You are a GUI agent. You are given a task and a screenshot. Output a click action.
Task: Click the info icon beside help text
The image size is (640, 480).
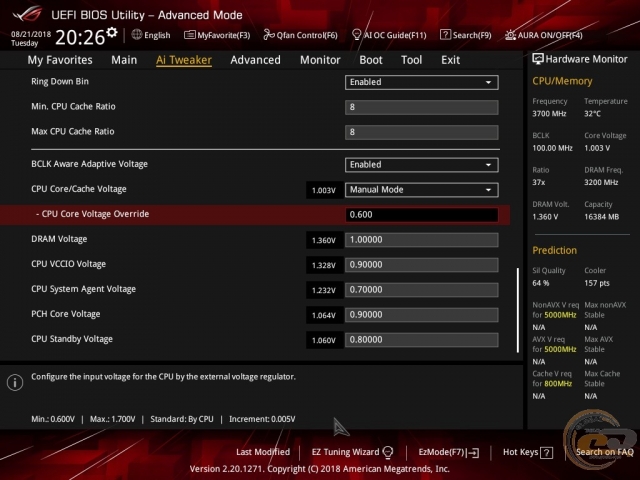click(x=15, y=382)
